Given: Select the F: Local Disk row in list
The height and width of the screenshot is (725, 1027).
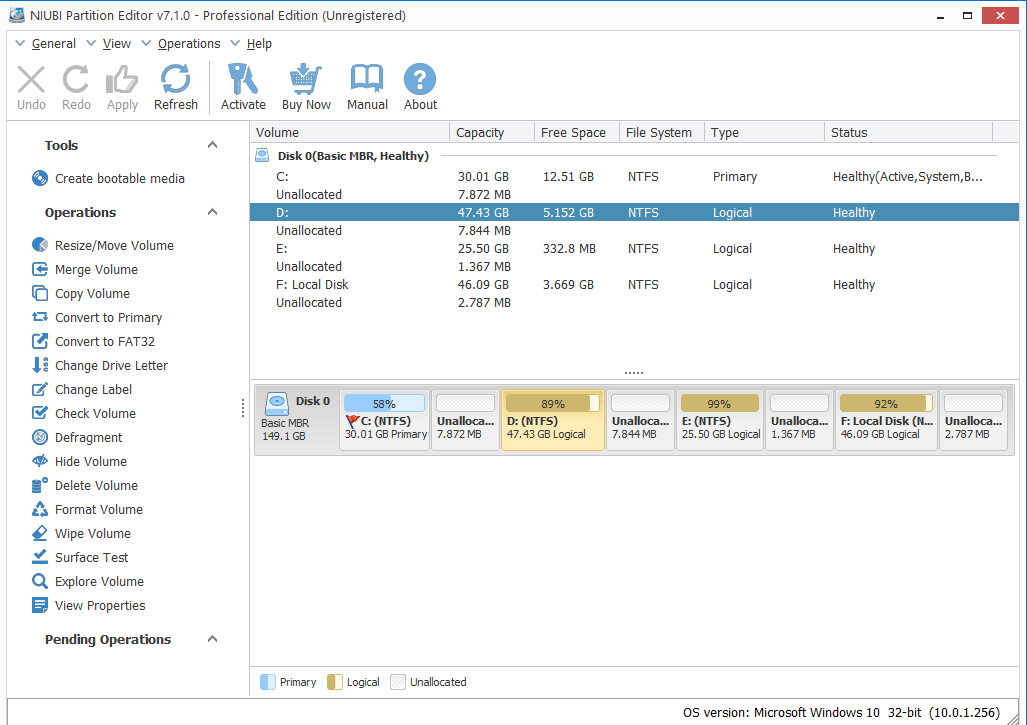Looking at the screenshot, I should tap(634, 284).
